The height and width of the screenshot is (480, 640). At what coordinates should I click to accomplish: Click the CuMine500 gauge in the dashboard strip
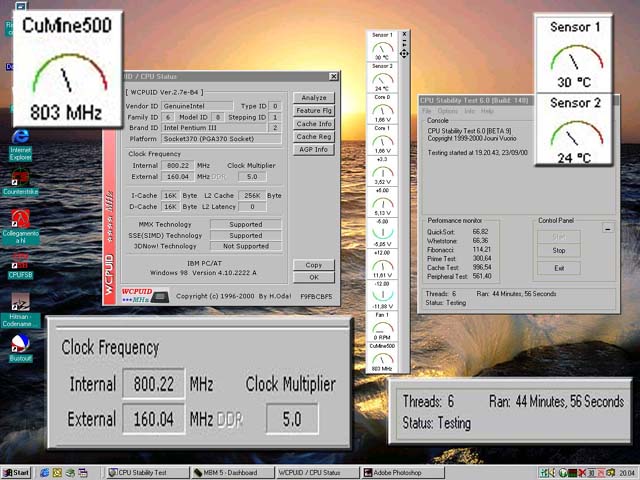click(x=382, y=357)
